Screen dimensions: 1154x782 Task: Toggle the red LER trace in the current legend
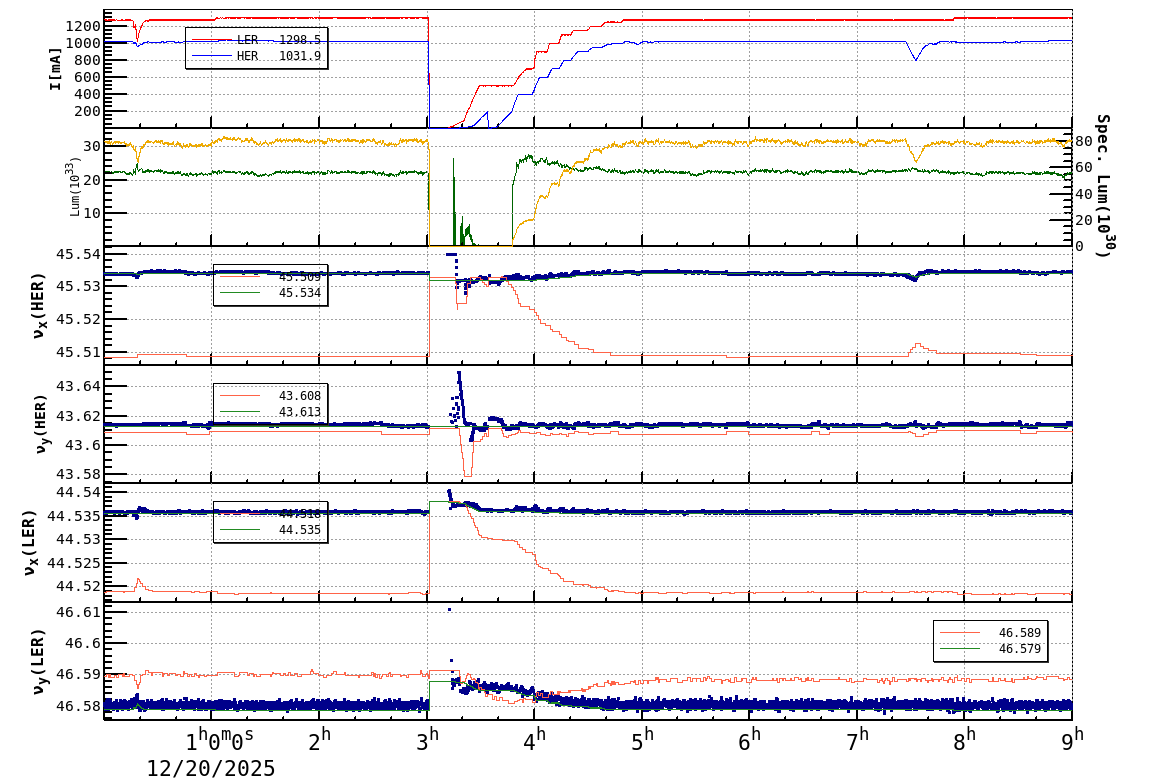pyautogui.click(x=210, y=40)
